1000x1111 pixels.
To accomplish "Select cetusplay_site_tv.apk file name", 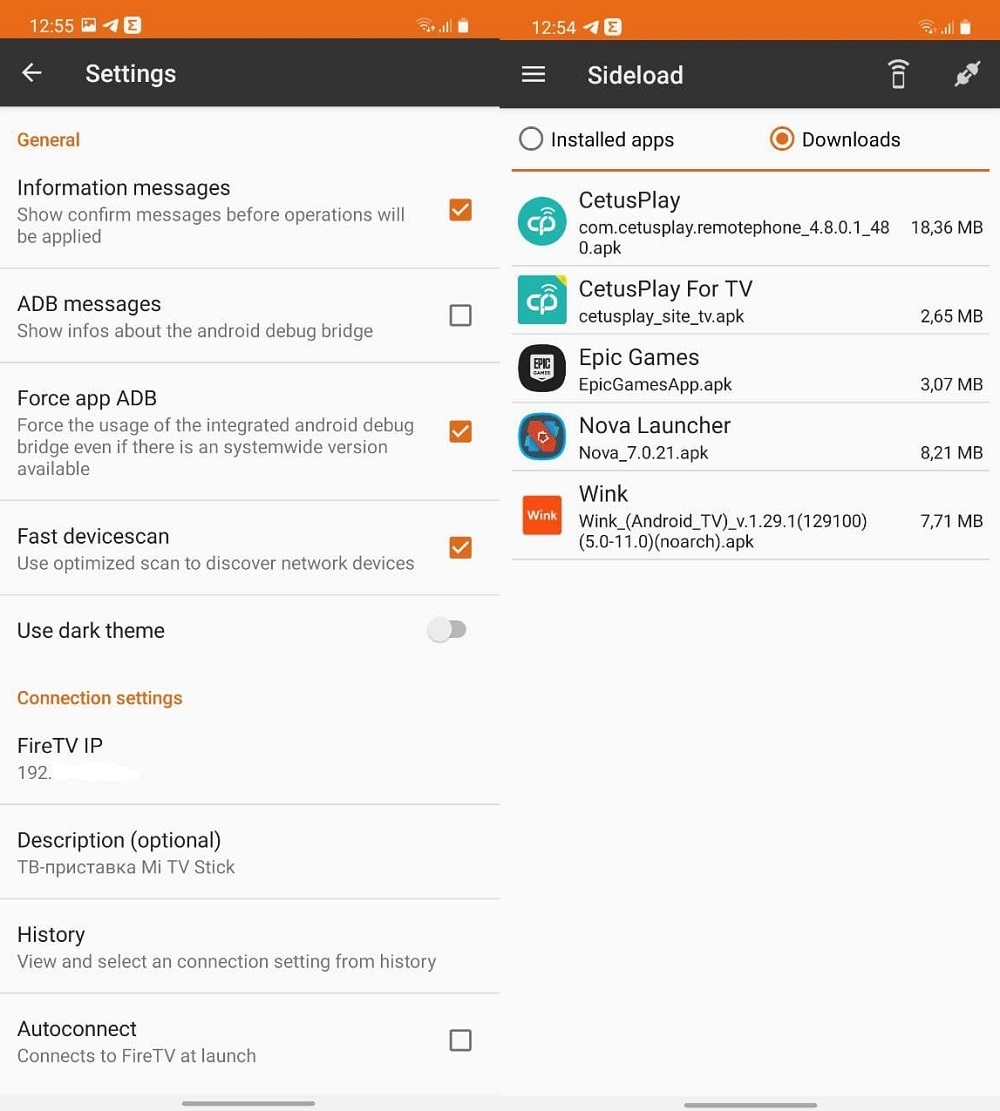I will [x=661, y=316].
